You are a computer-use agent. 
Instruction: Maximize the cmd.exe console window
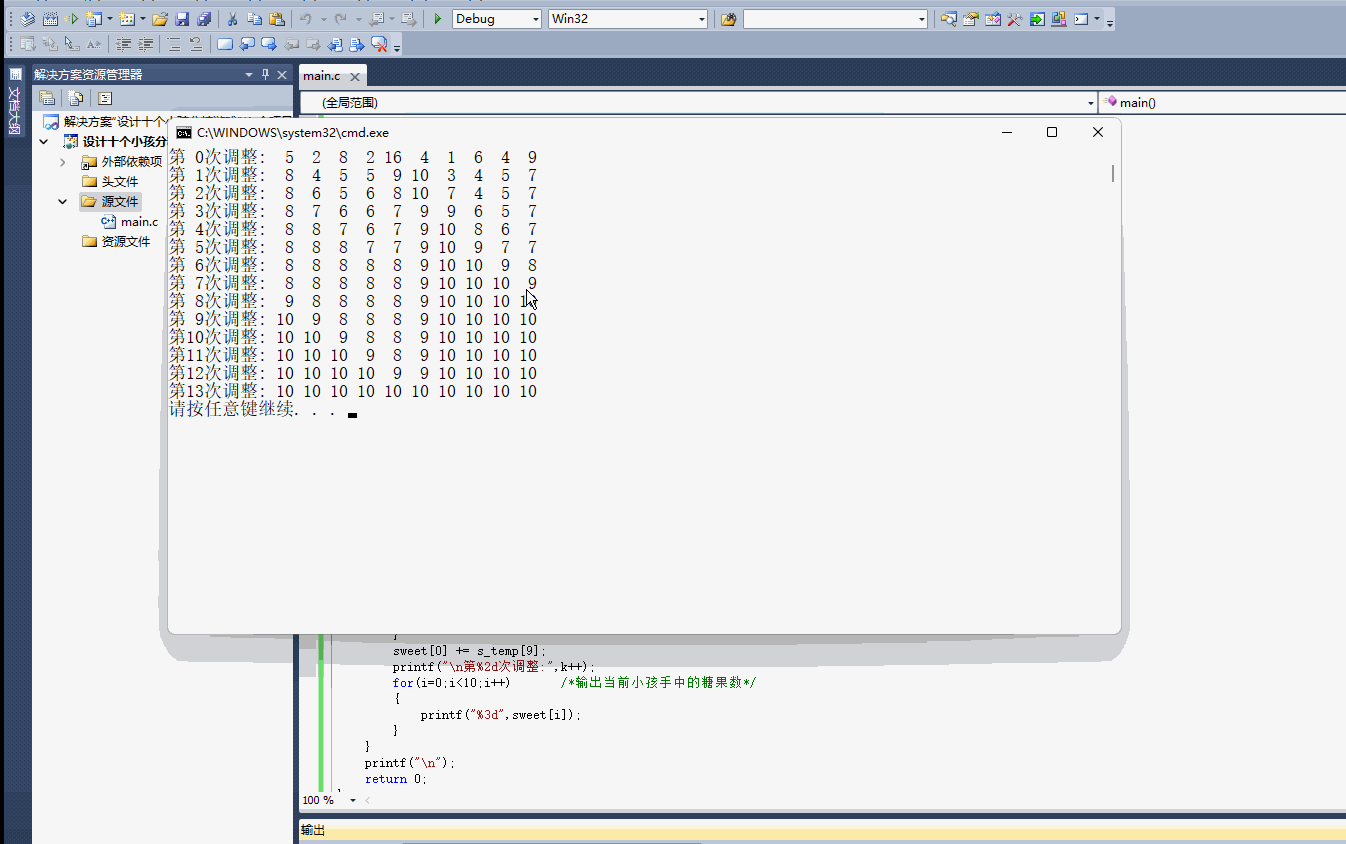click(1051, 132)
